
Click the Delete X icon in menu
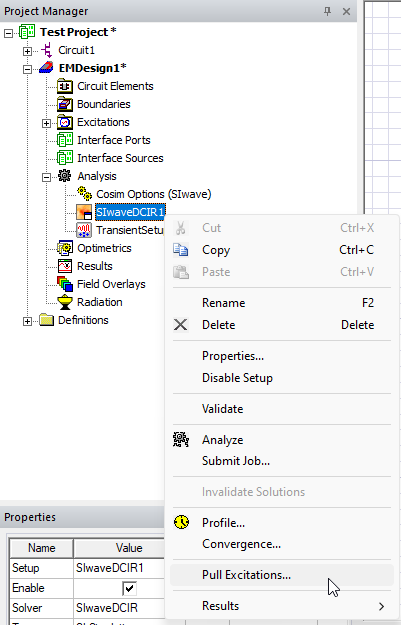(x=181, y=325)
